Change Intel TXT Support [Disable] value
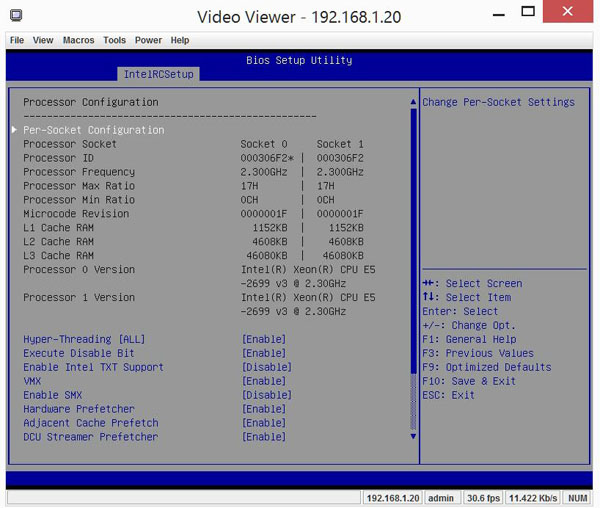This screenshot has height=508, width=600. coord(267,367)
